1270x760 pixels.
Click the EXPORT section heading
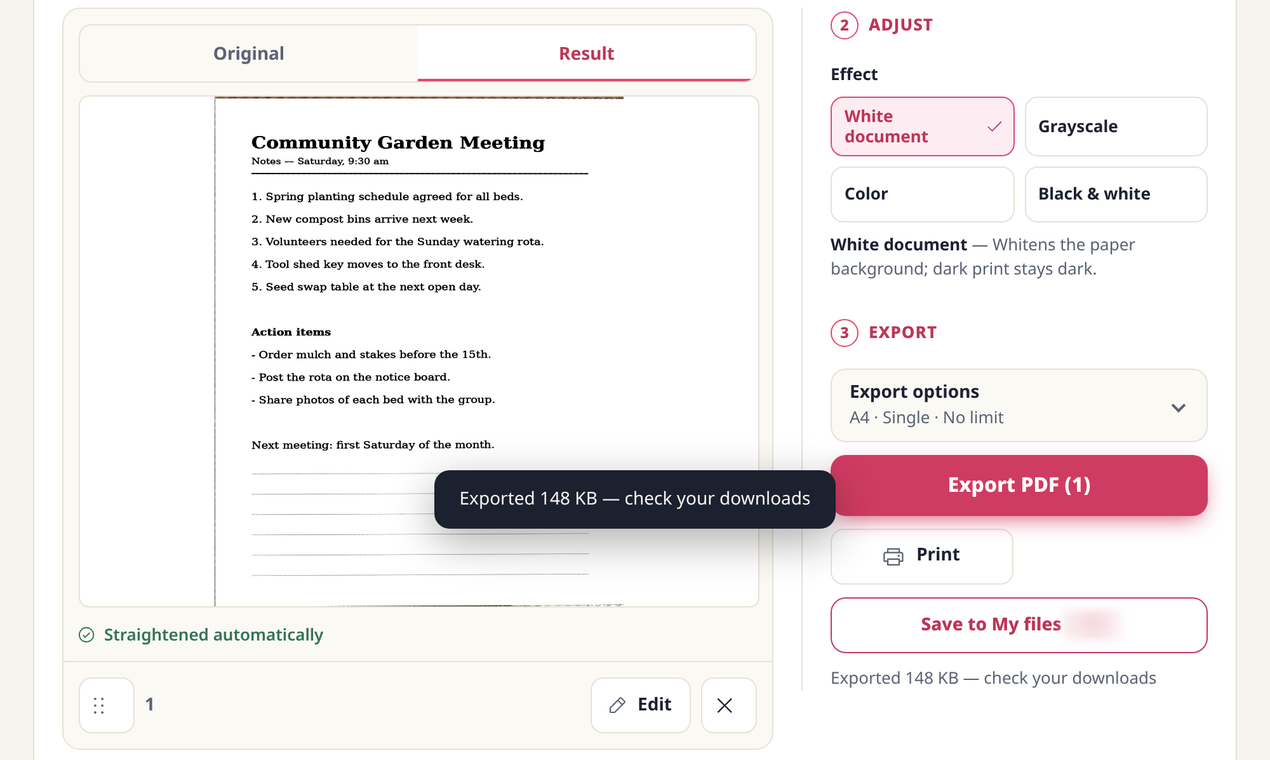point(902,332)
